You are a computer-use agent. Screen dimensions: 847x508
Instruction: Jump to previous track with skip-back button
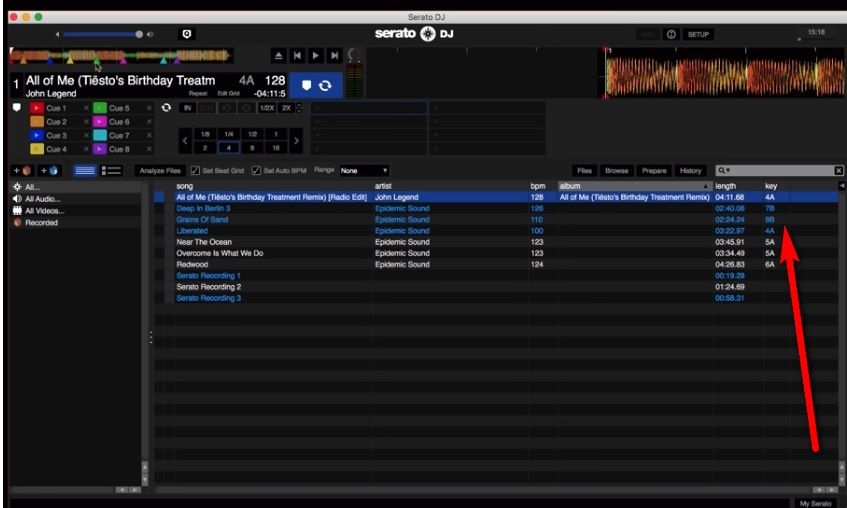click(x=297, y=55)
